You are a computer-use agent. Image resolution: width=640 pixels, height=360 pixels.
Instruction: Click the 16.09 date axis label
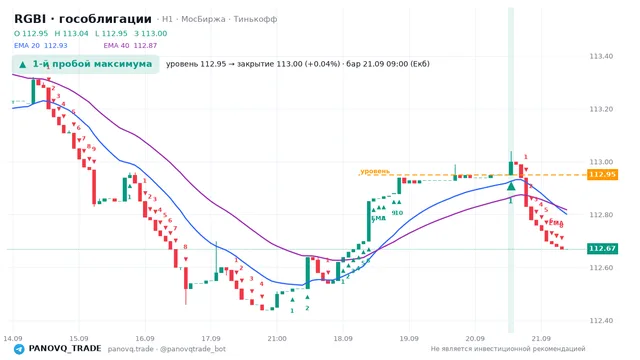[x=145, y=338]
